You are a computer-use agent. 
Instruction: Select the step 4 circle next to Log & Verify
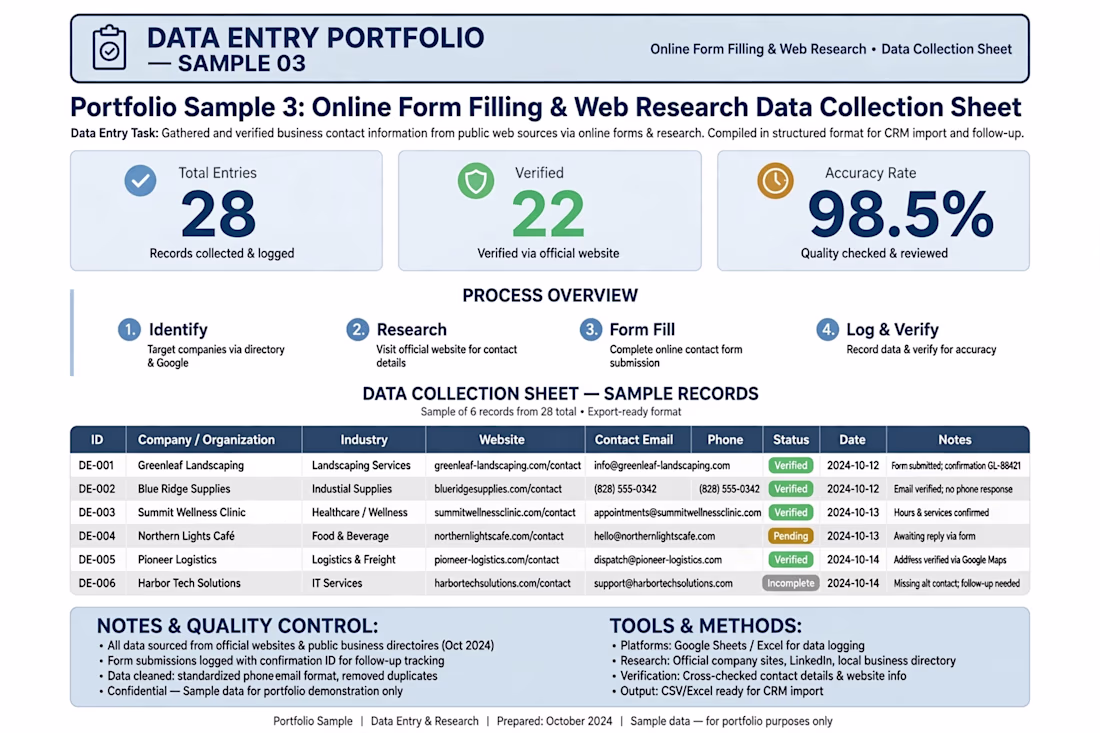pyautogui.click(x=828, y=329)
